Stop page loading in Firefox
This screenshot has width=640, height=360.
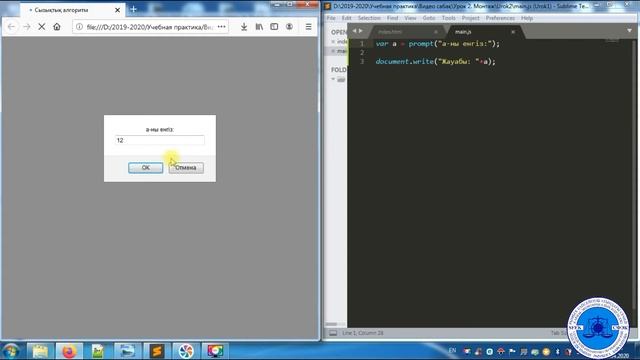pos(42,27)
